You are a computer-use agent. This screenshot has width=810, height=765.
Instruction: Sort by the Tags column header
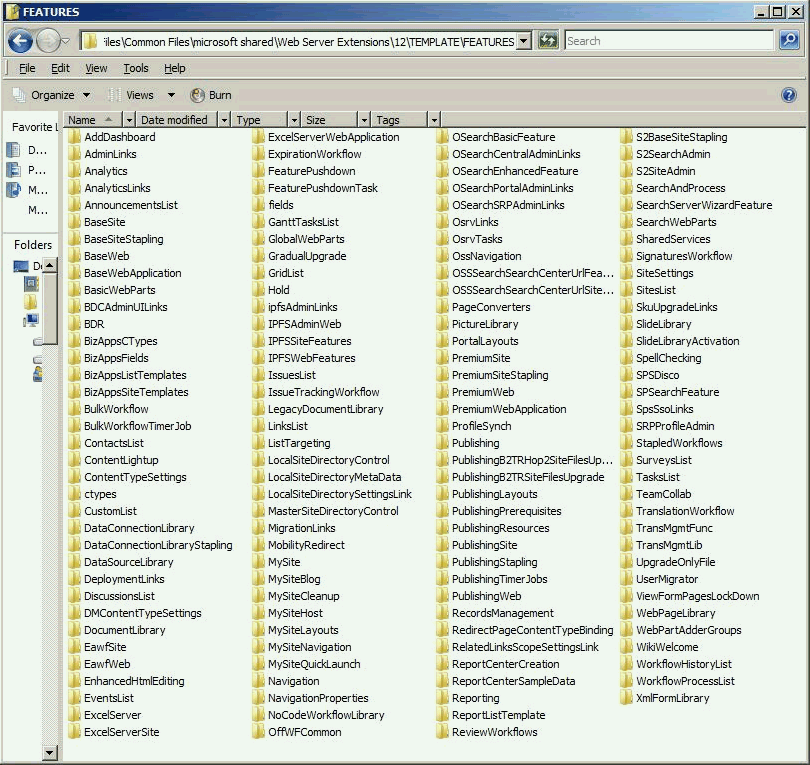pyautogui.click(x=400, y=120)
